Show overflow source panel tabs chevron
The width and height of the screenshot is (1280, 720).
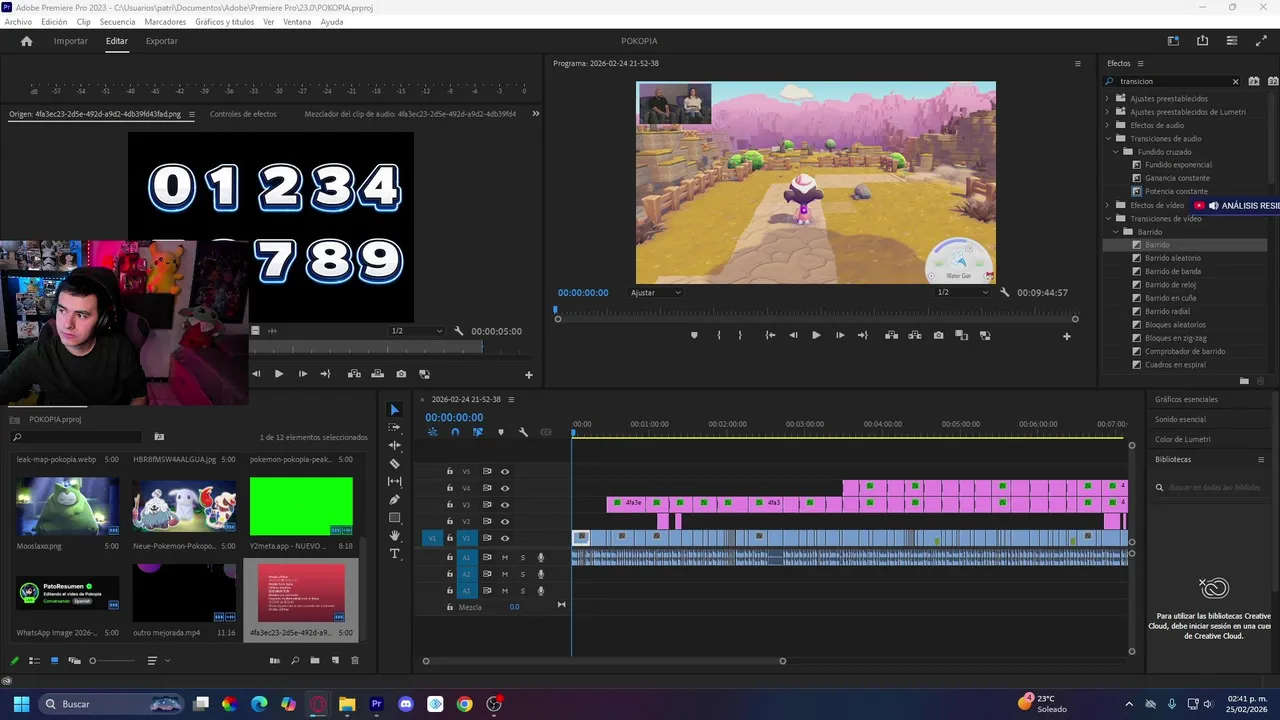535,114
